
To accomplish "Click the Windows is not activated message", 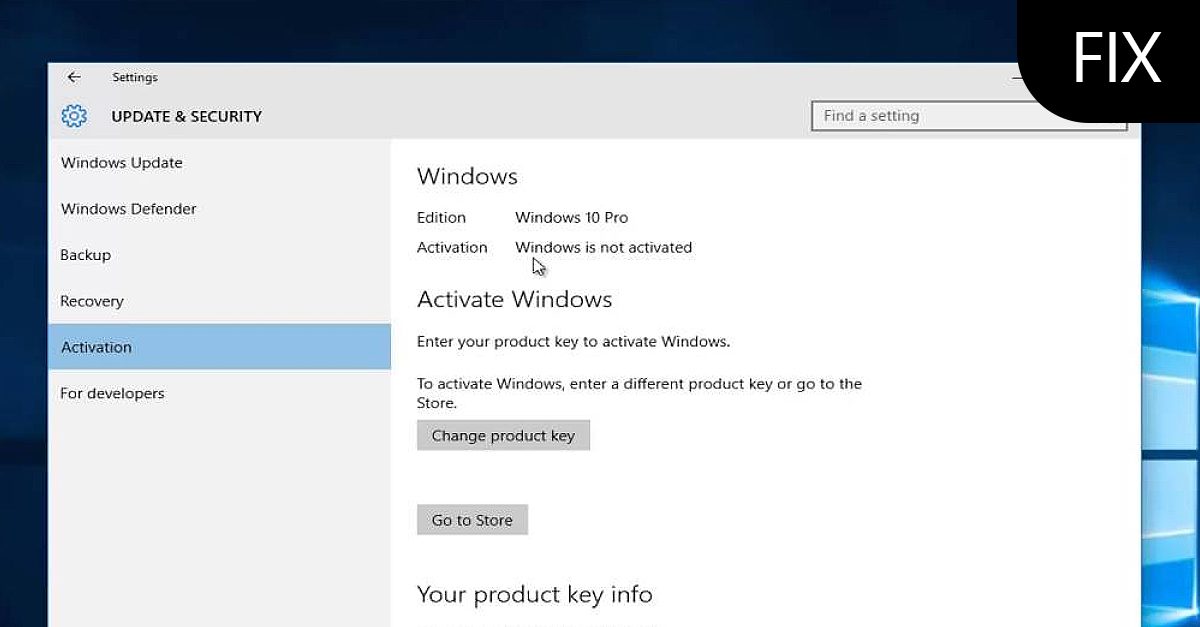I will (604, 247).
